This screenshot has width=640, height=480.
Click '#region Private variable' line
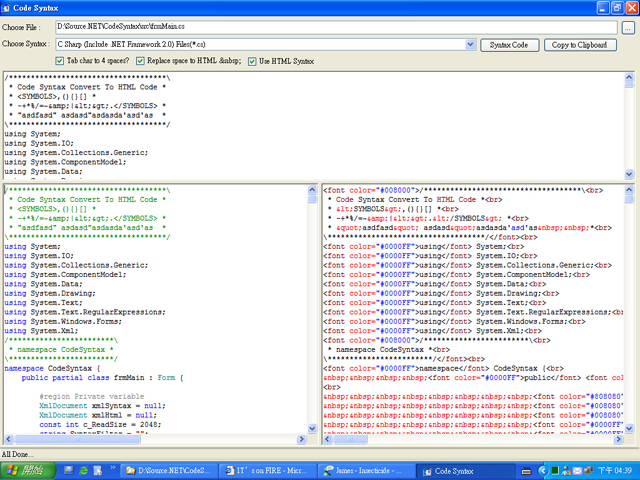(92, 396)
